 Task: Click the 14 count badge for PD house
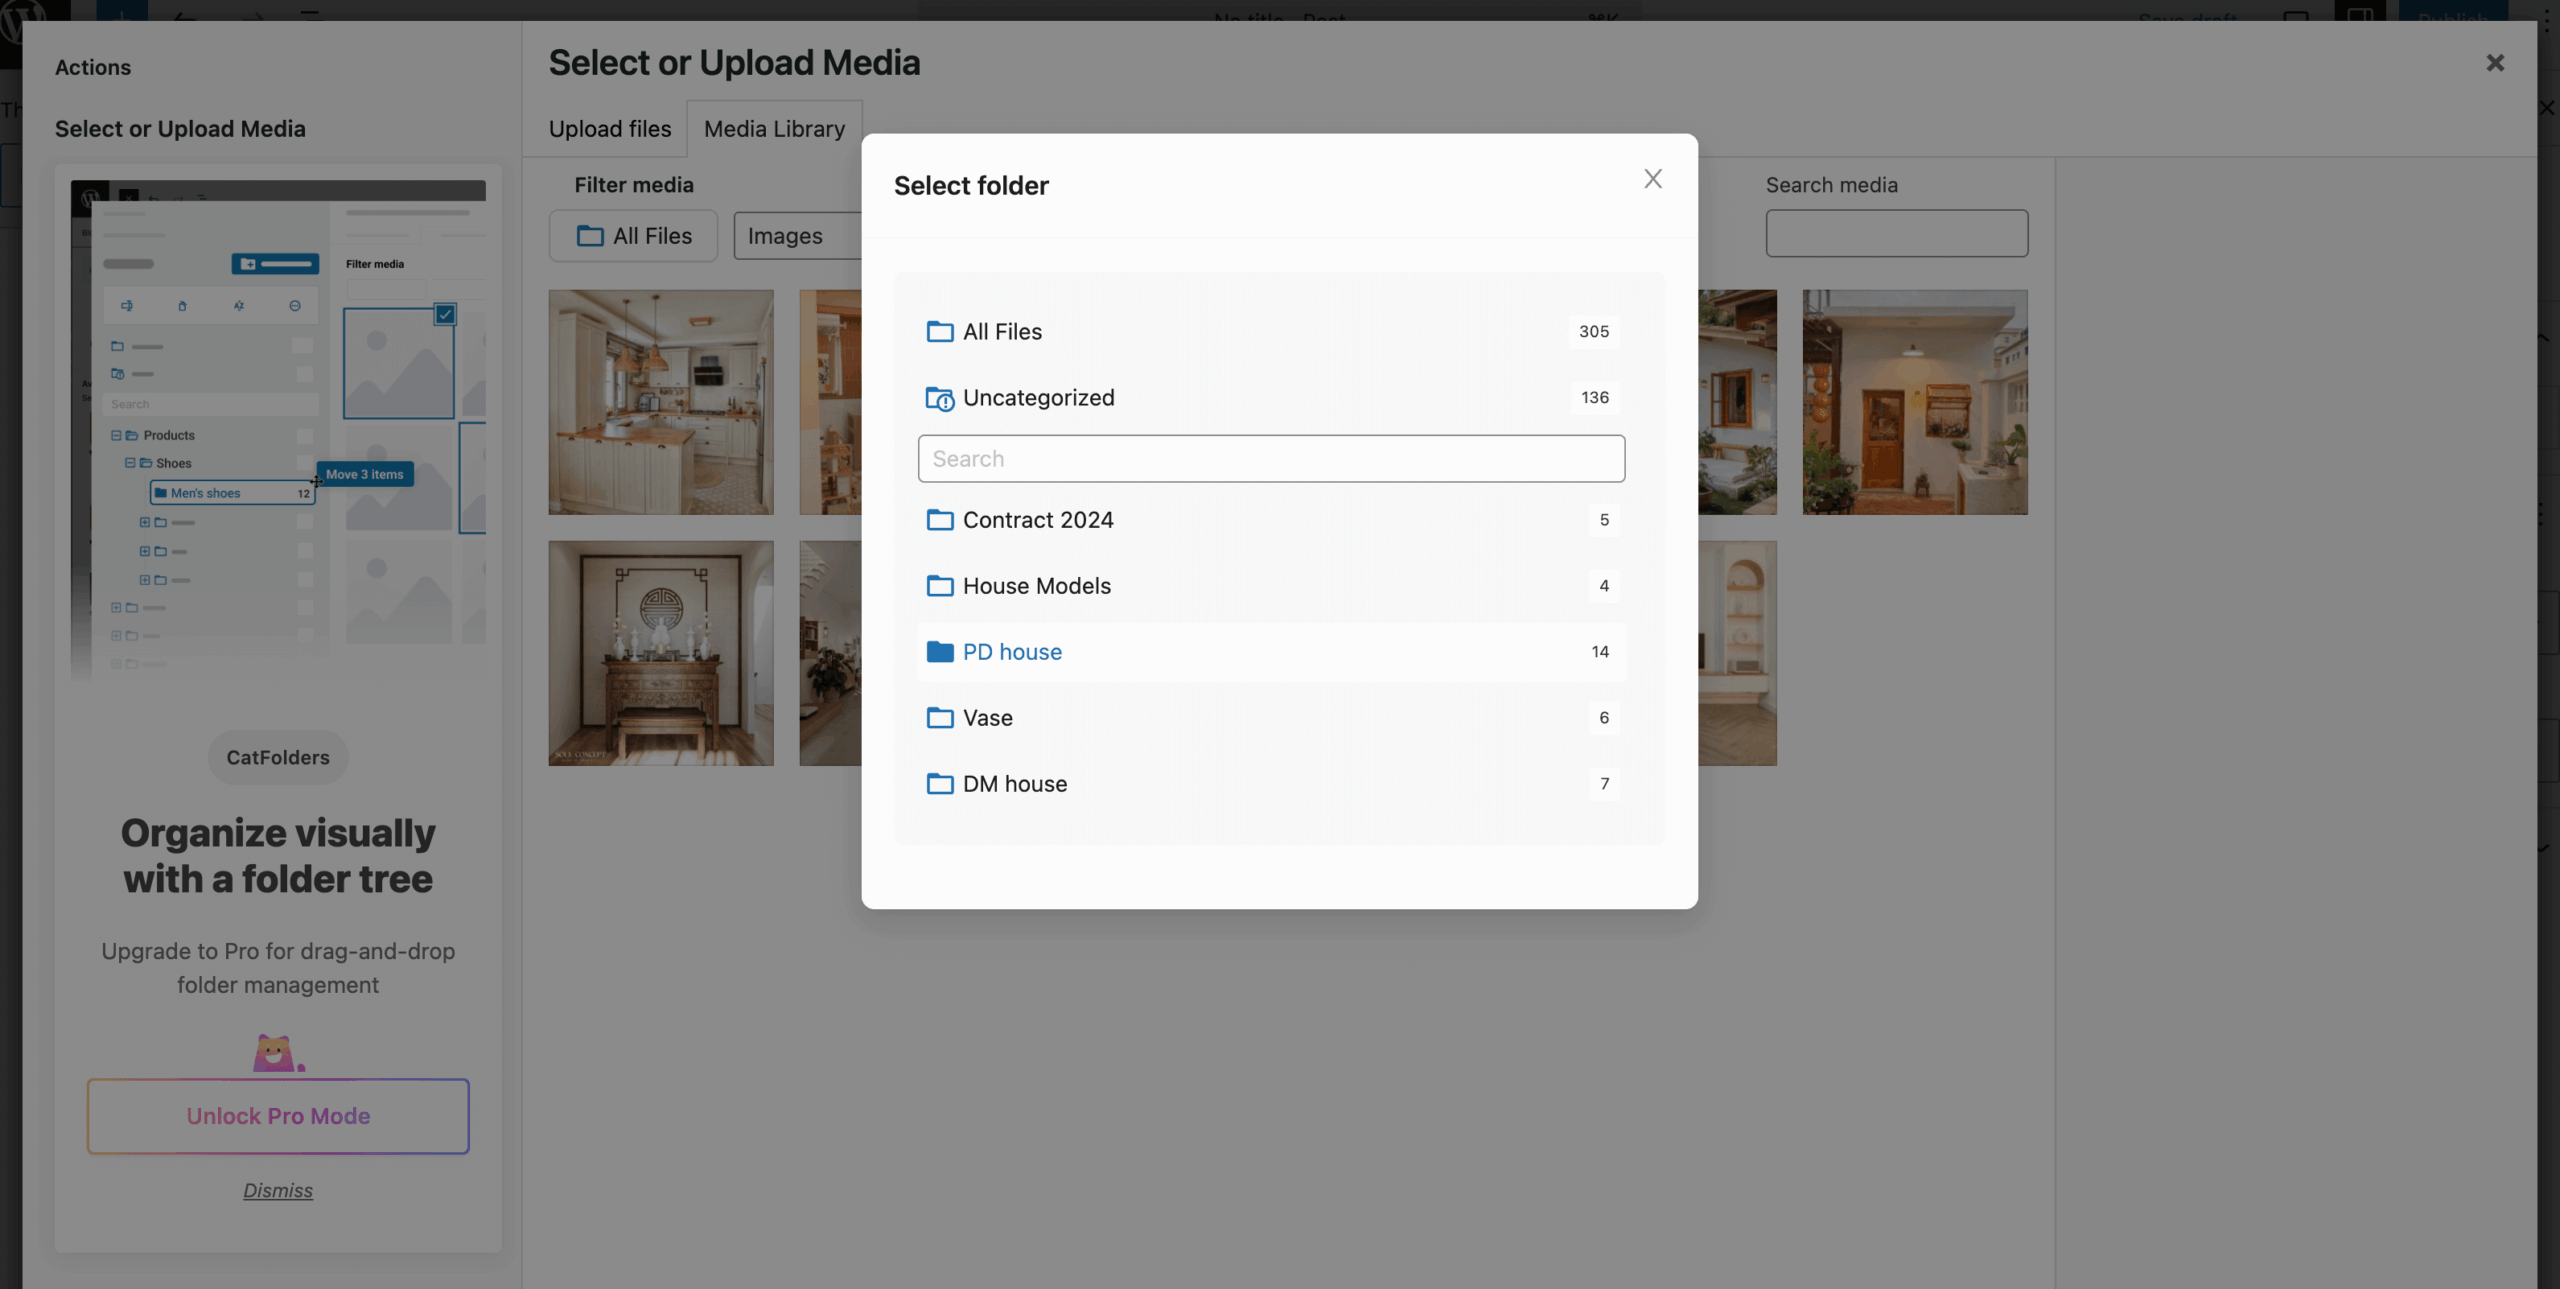pos(1600,651)
